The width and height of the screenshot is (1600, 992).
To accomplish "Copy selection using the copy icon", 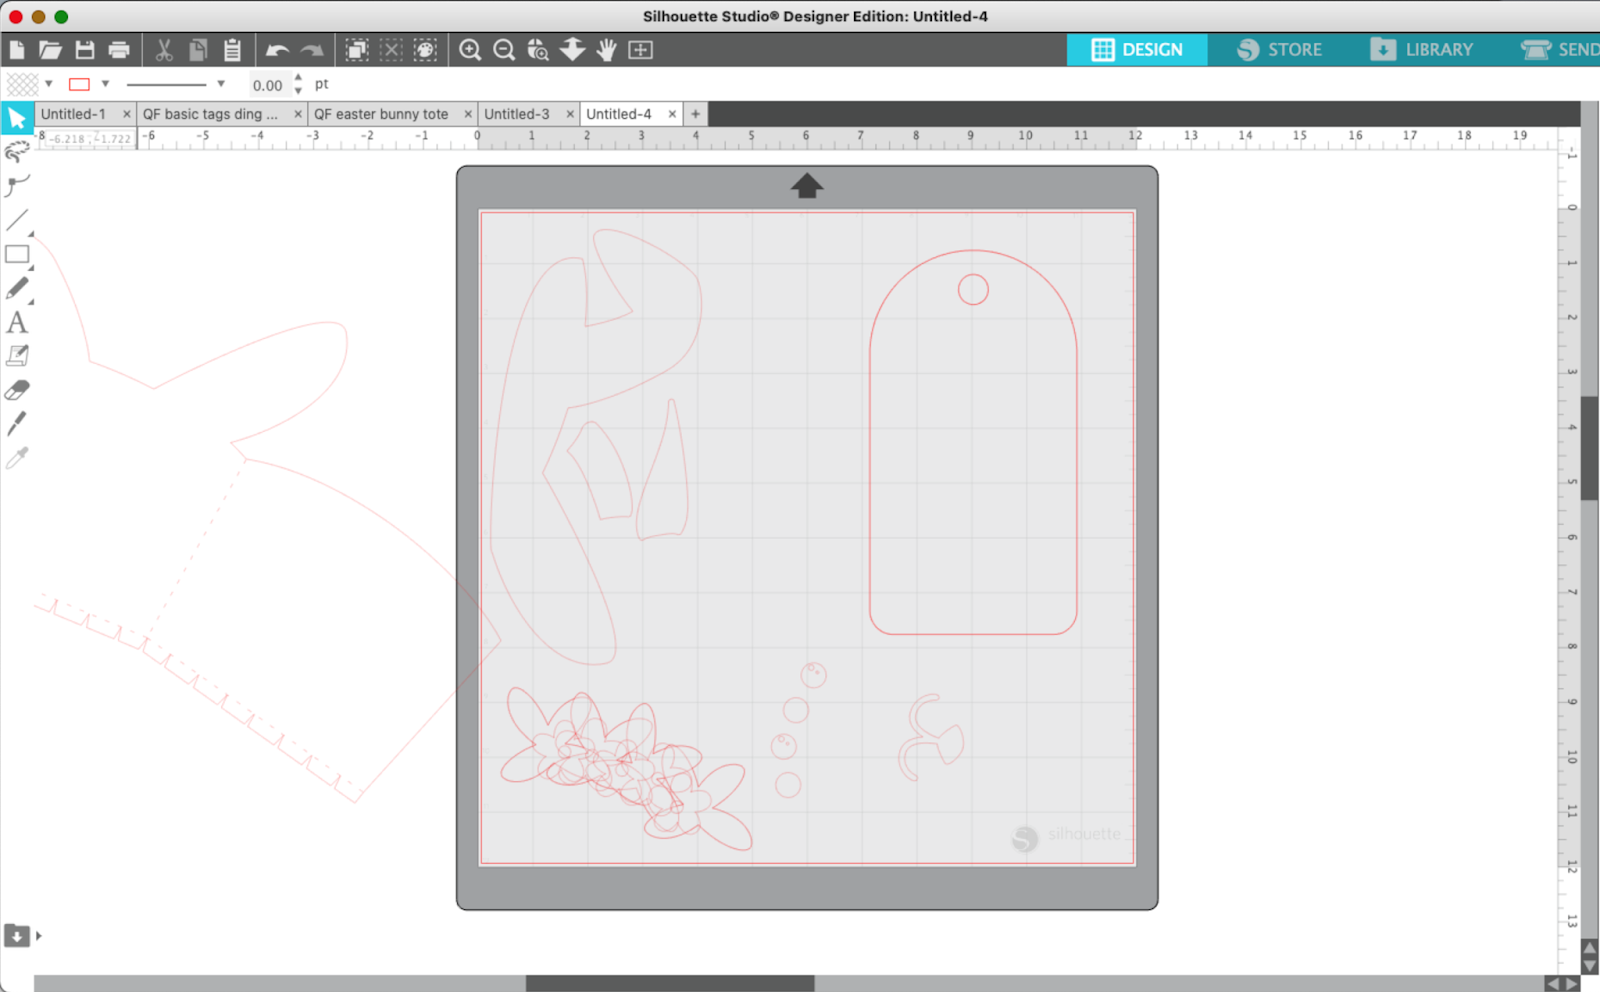I will coord(198,50).
